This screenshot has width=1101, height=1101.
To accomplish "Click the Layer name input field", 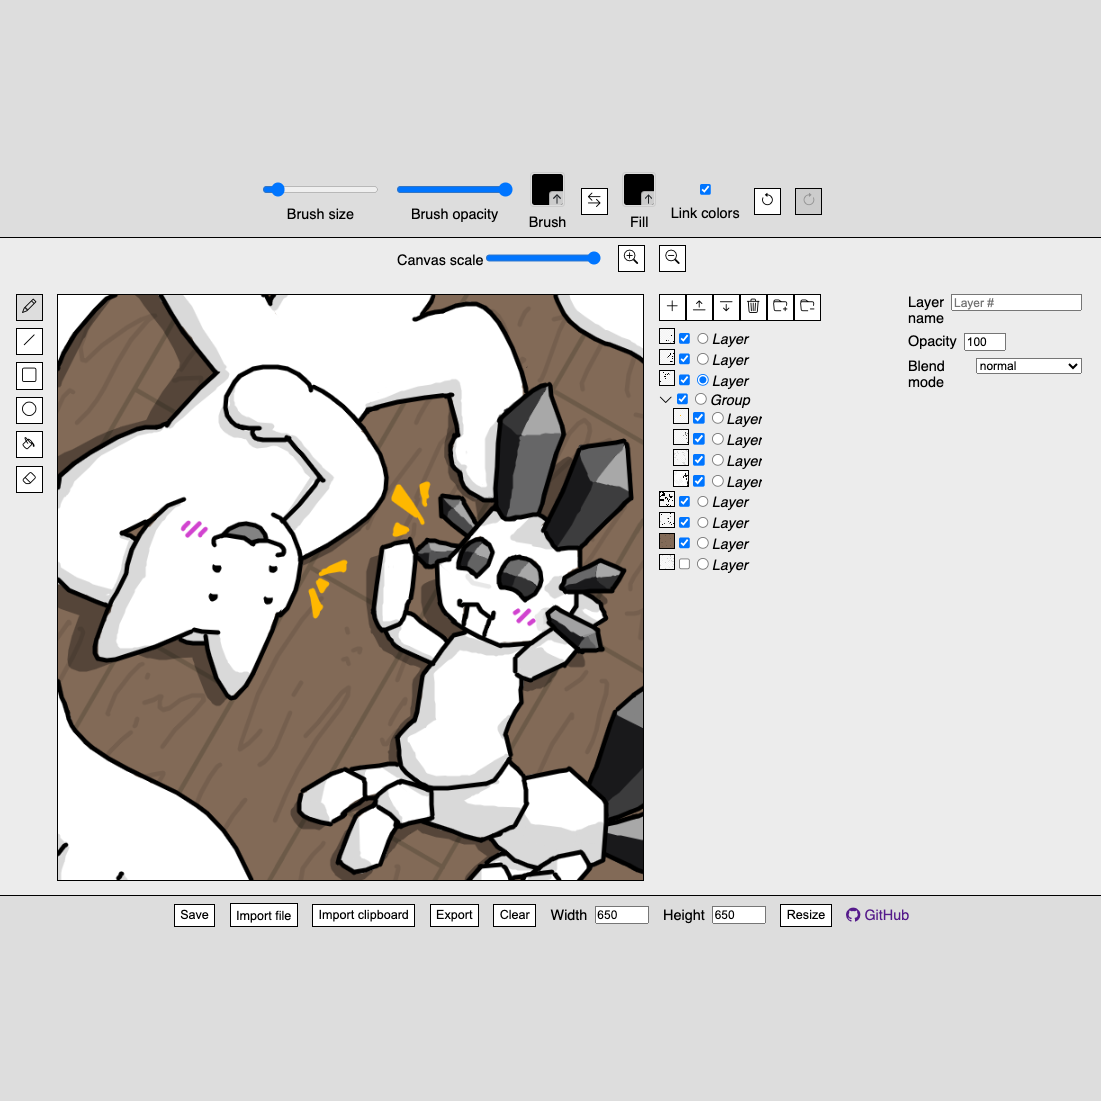I will pos(1016,303).
